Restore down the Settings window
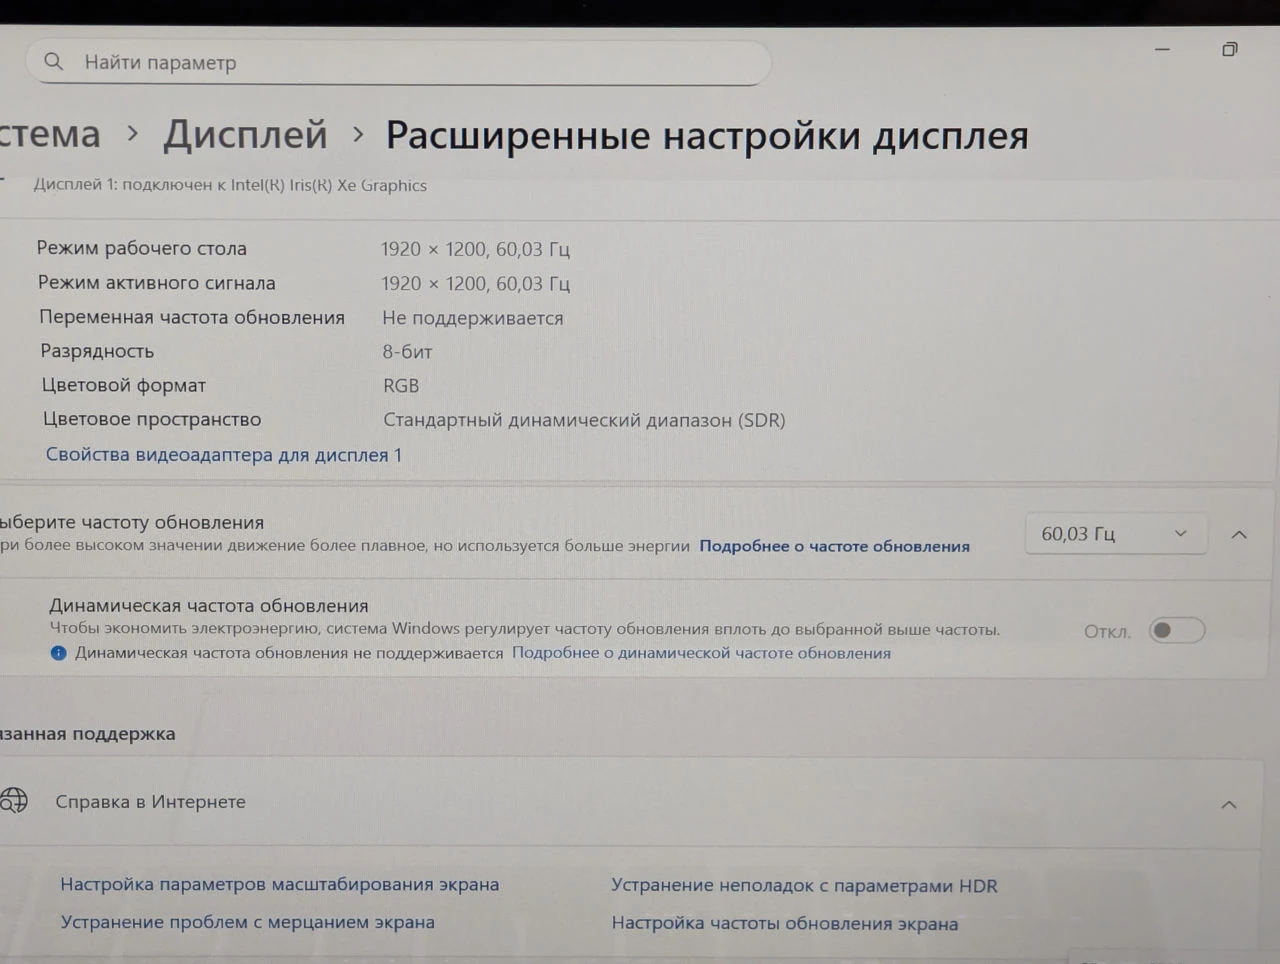1280x964 pixels. click(x=1230, y=49)
